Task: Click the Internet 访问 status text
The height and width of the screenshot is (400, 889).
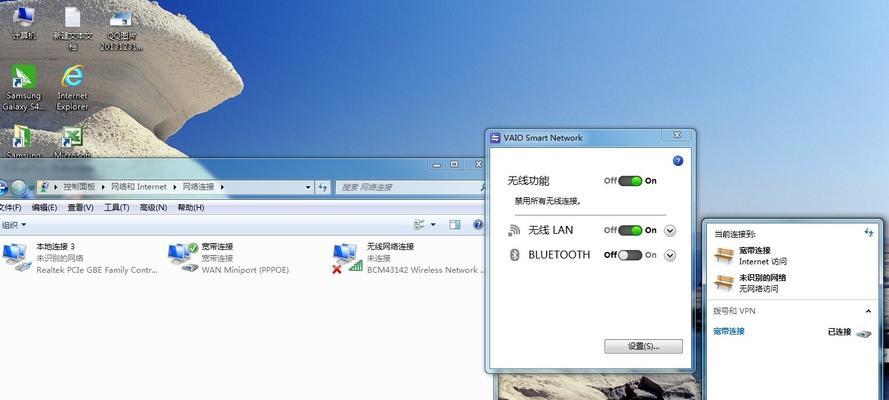Action: 763,262
